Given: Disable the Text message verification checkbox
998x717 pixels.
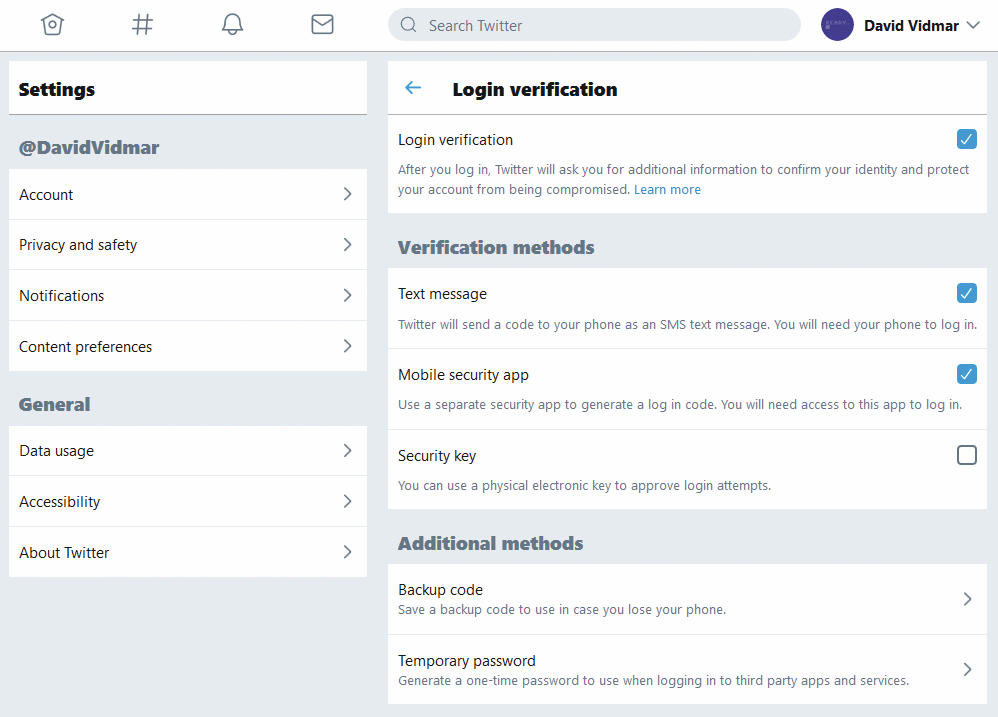Looking at the screenshot, I should click(966, 293).
